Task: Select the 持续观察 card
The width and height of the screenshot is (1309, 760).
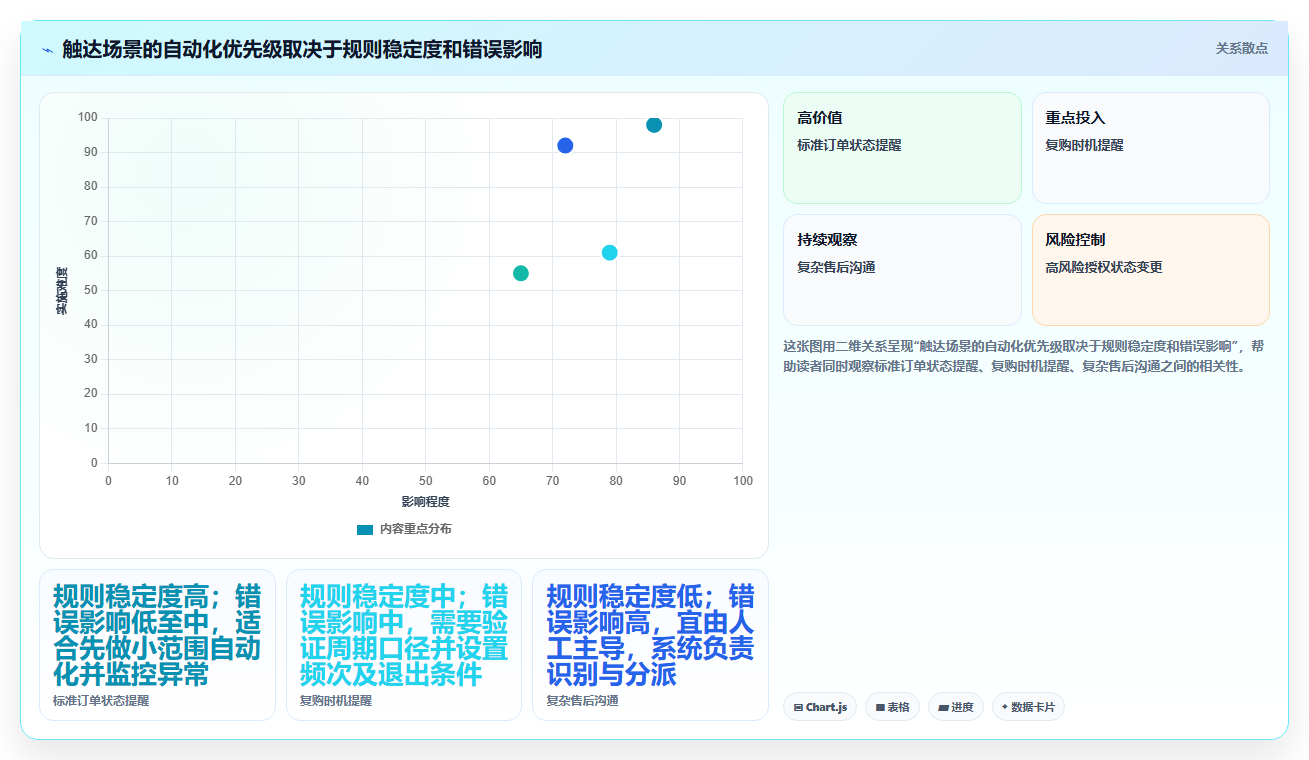Action: click(902, 270)
